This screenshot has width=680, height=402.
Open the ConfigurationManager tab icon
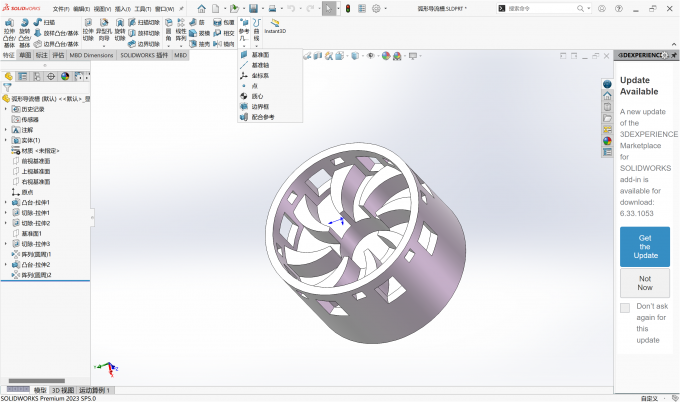pos(37,76)
